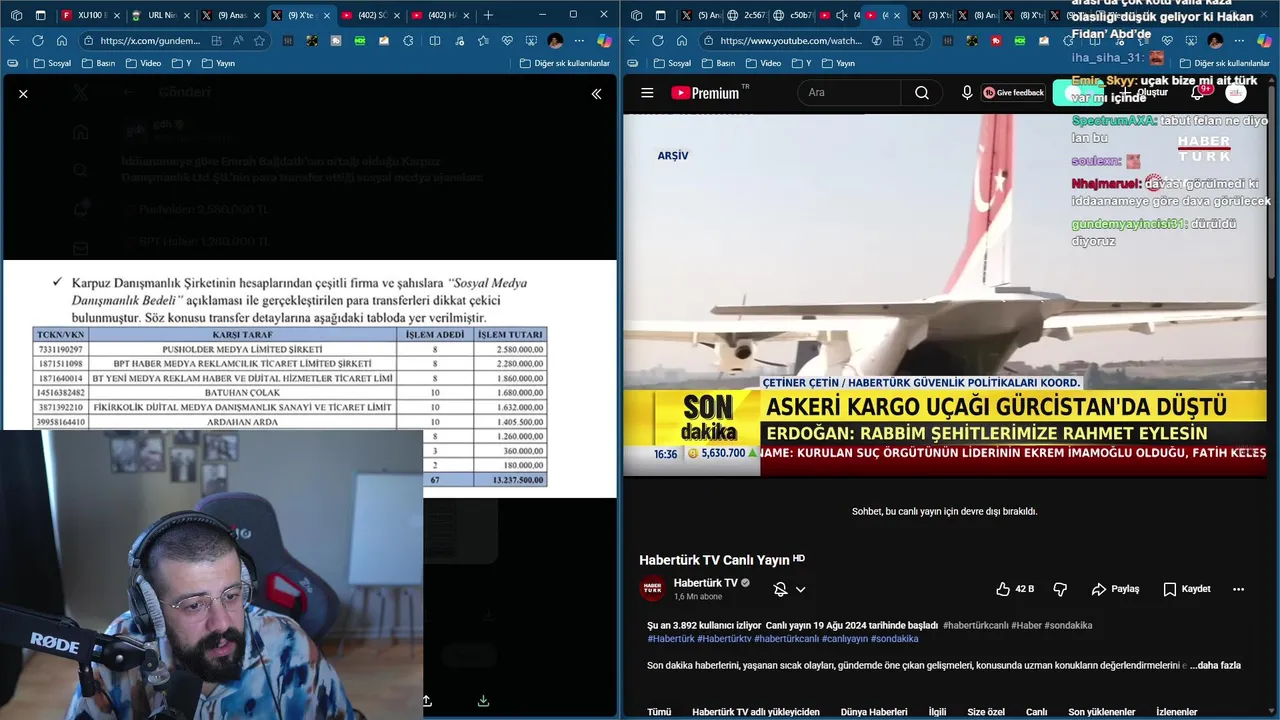Follow the #sondakika hashtag link in blue

tap(894, 639)
